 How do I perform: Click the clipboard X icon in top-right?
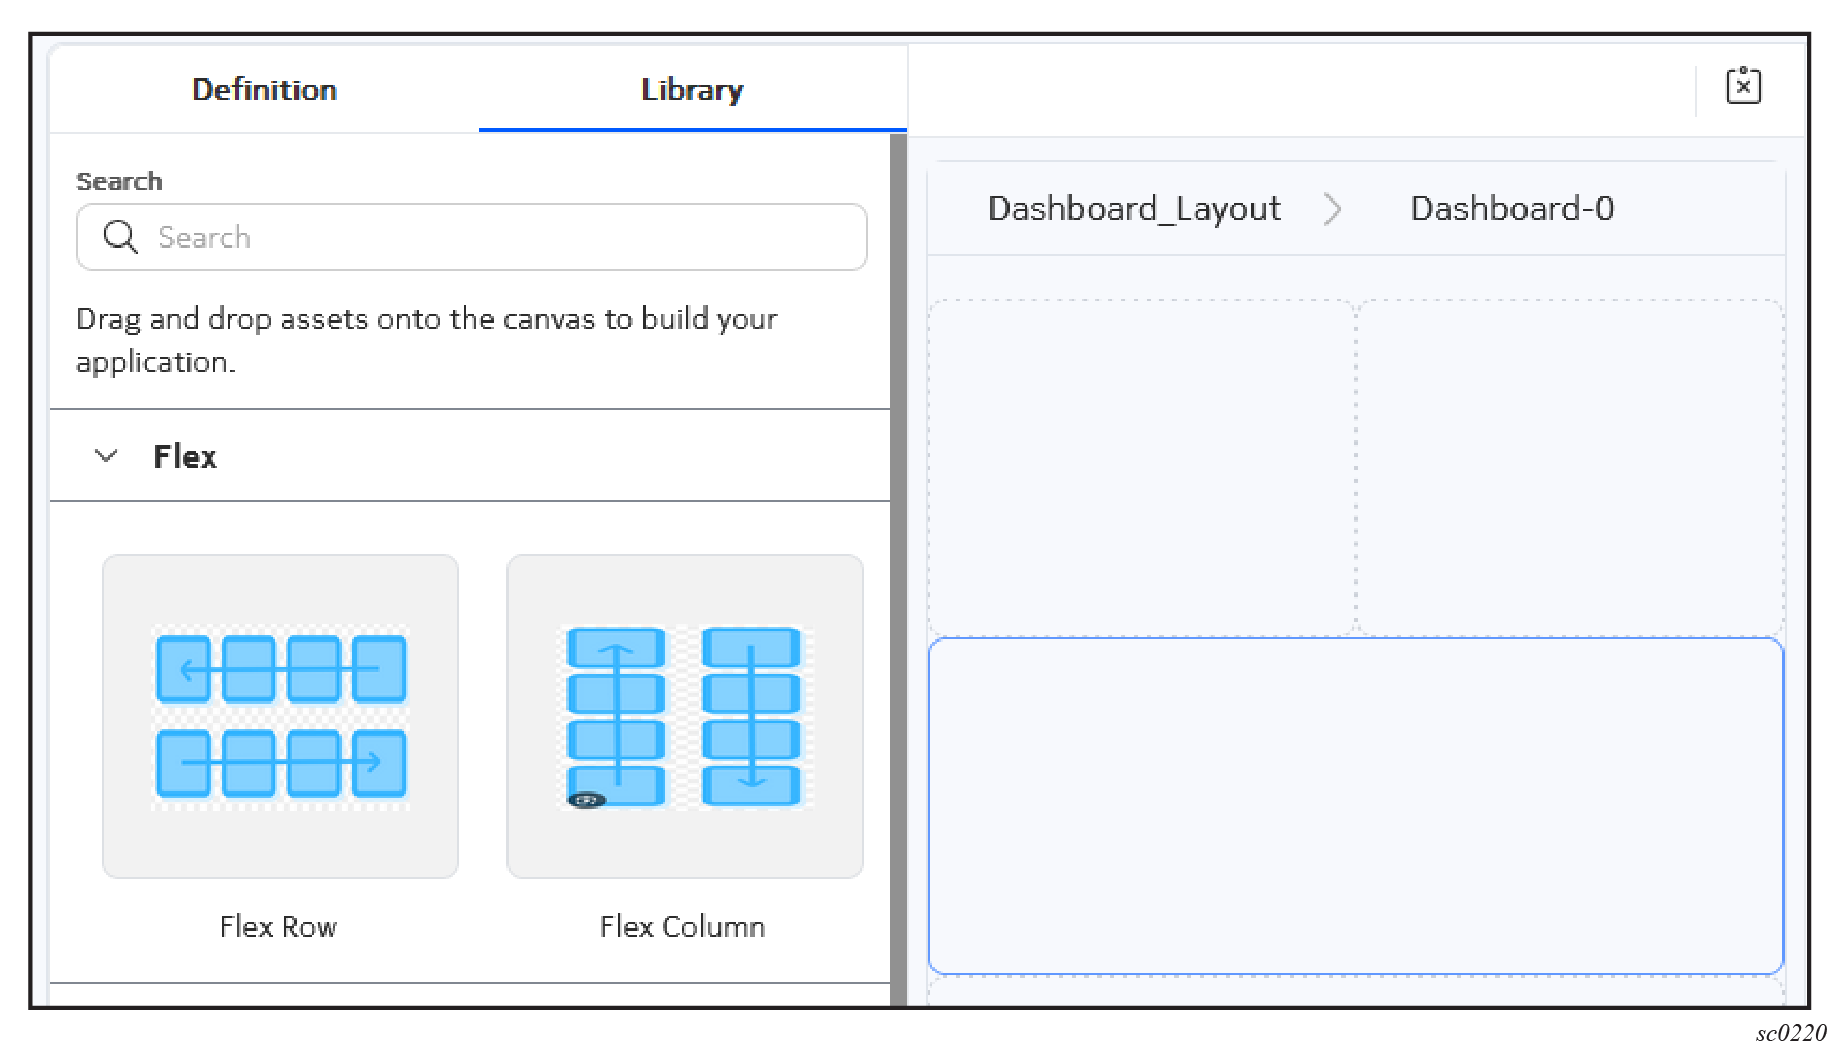1743,86
